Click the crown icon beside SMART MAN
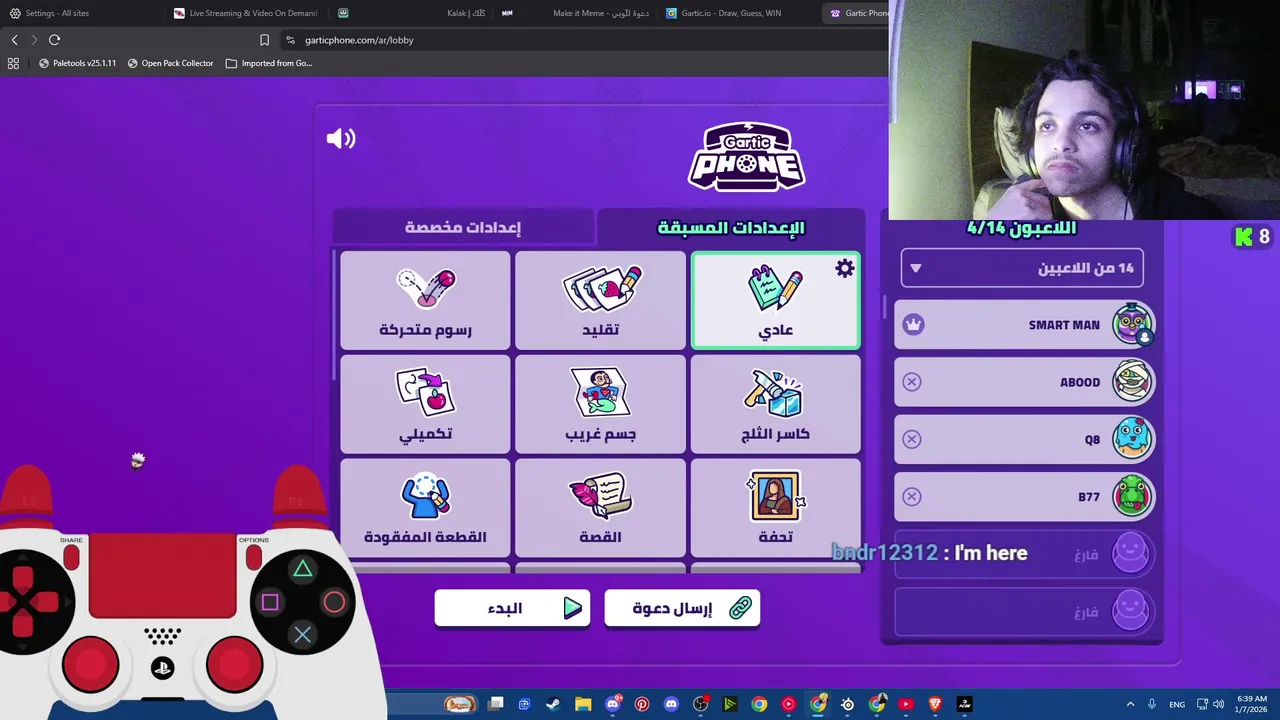This screenshot has height=720, width=1280. click(912, 324)
